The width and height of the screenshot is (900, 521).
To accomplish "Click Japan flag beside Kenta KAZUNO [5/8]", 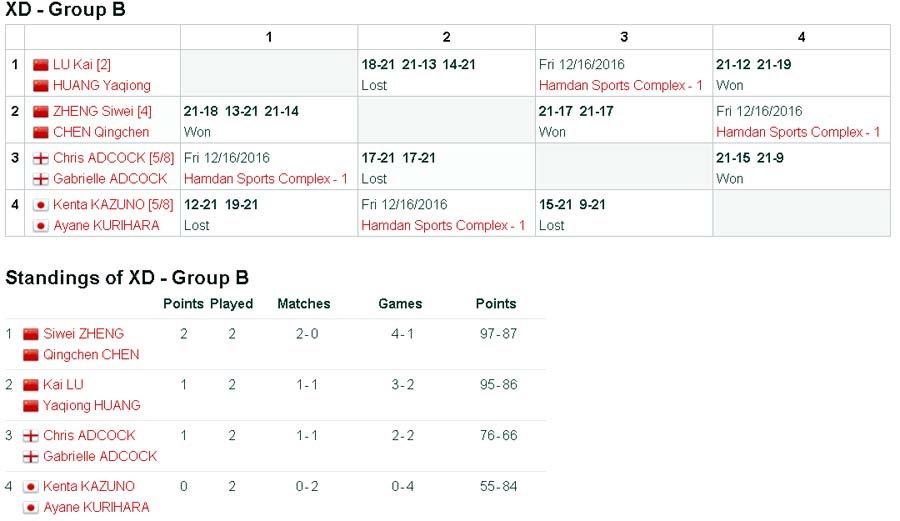I will tap(41, 205).
